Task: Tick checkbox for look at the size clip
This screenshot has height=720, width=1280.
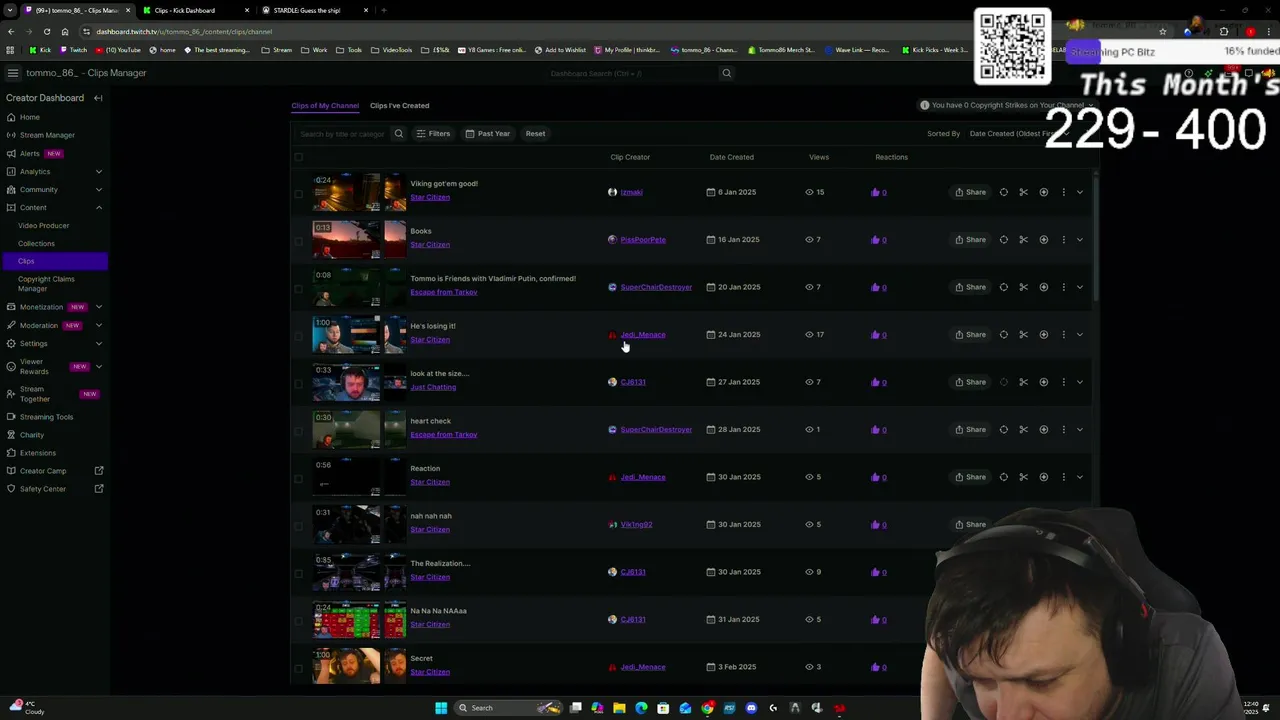Action: coord(298,382)
